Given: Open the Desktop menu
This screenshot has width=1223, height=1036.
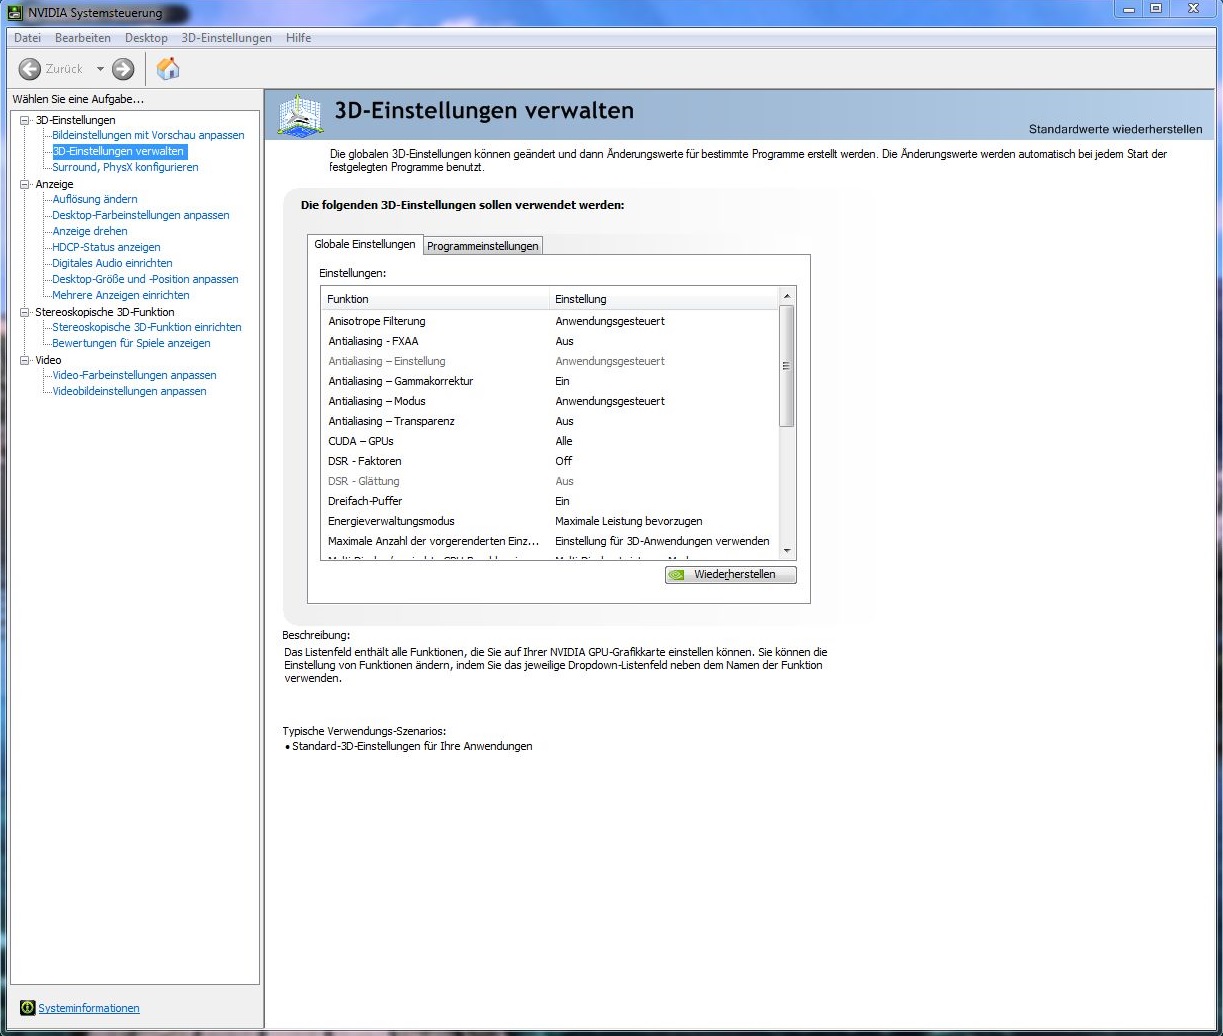Looking at the screenshot, I should 146,38.
